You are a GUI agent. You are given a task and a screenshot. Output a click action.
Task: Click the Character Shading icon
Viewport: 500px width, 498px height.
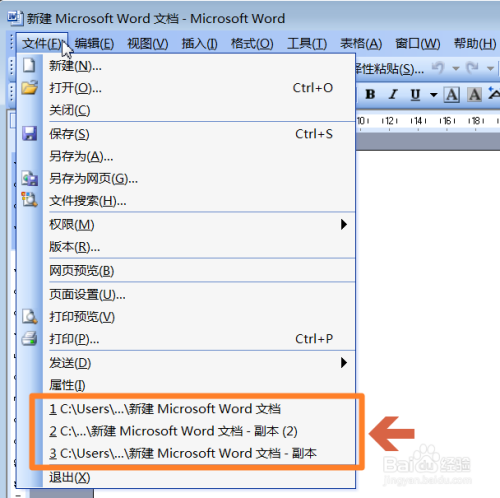click(474, 95)
